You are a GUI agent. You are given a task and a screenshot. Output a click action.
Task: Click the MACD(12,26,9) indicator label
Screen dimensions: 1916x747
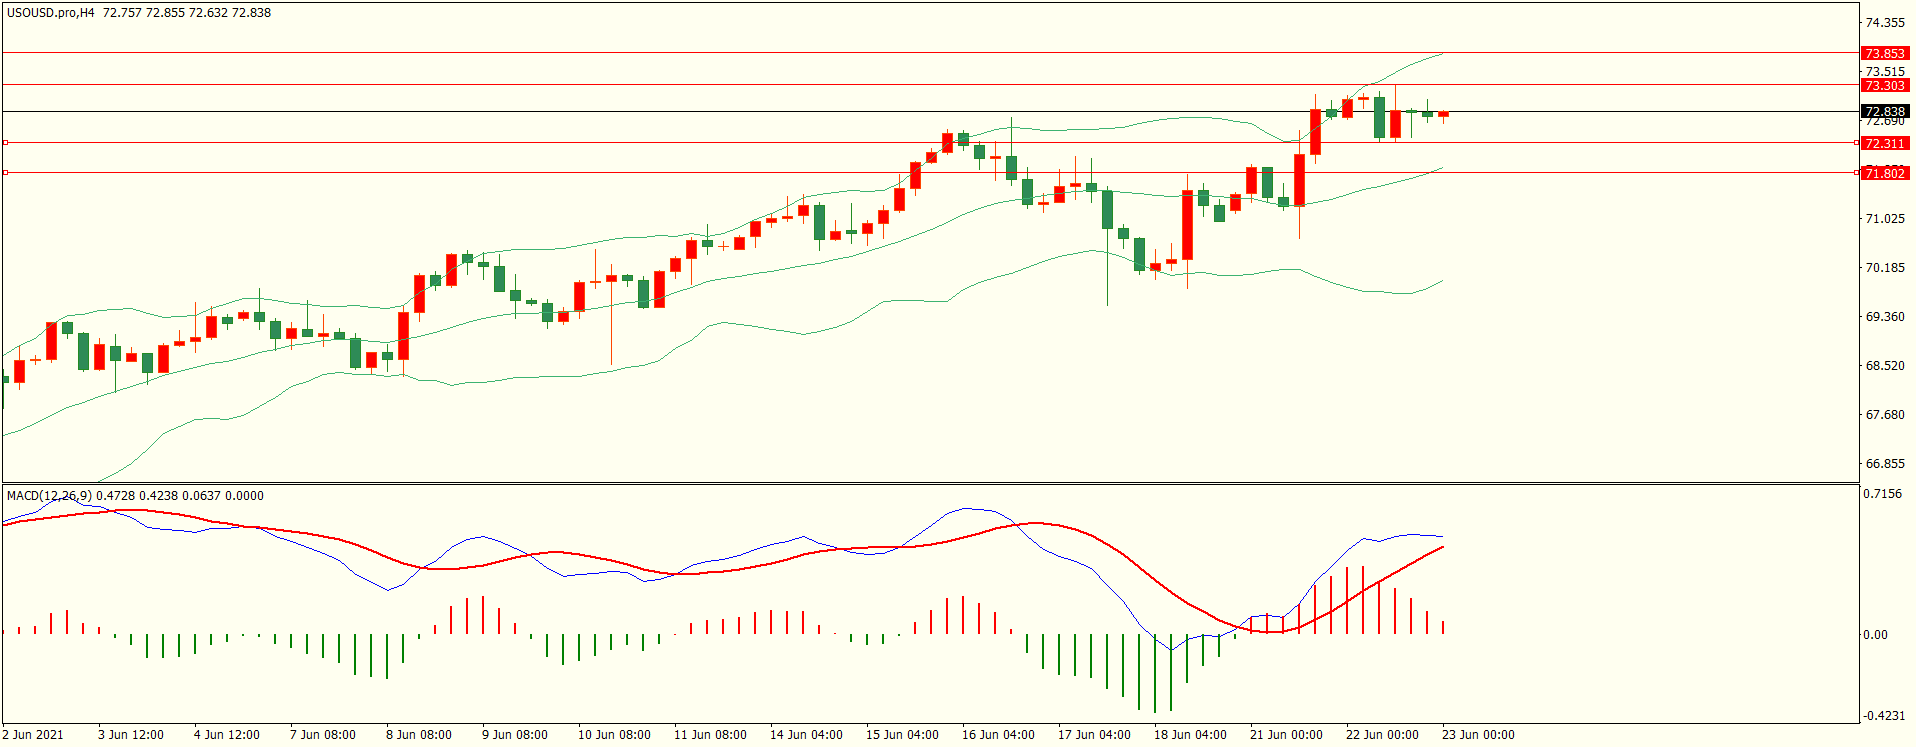49,495
